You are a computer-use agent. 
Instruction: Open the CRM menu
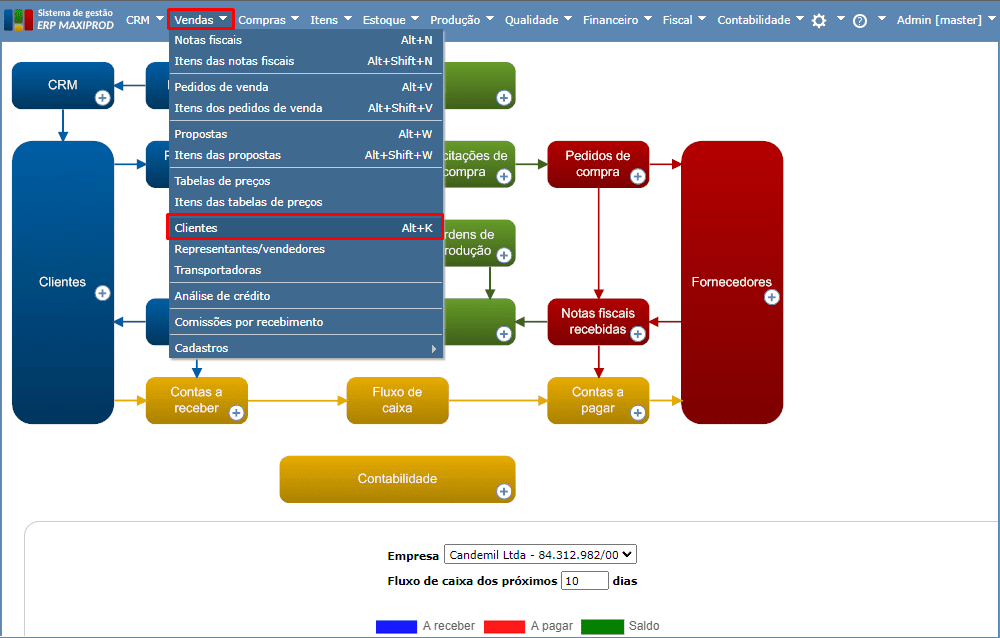pos(144,20)
